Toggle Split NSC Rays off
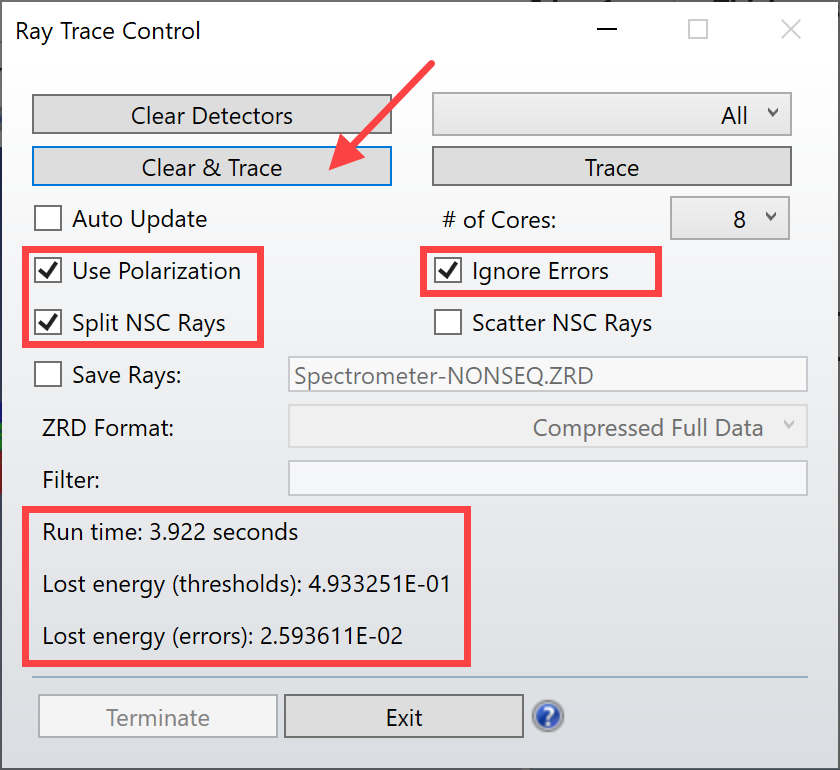Screen dimensions: 840x770 tap(48, 322)
